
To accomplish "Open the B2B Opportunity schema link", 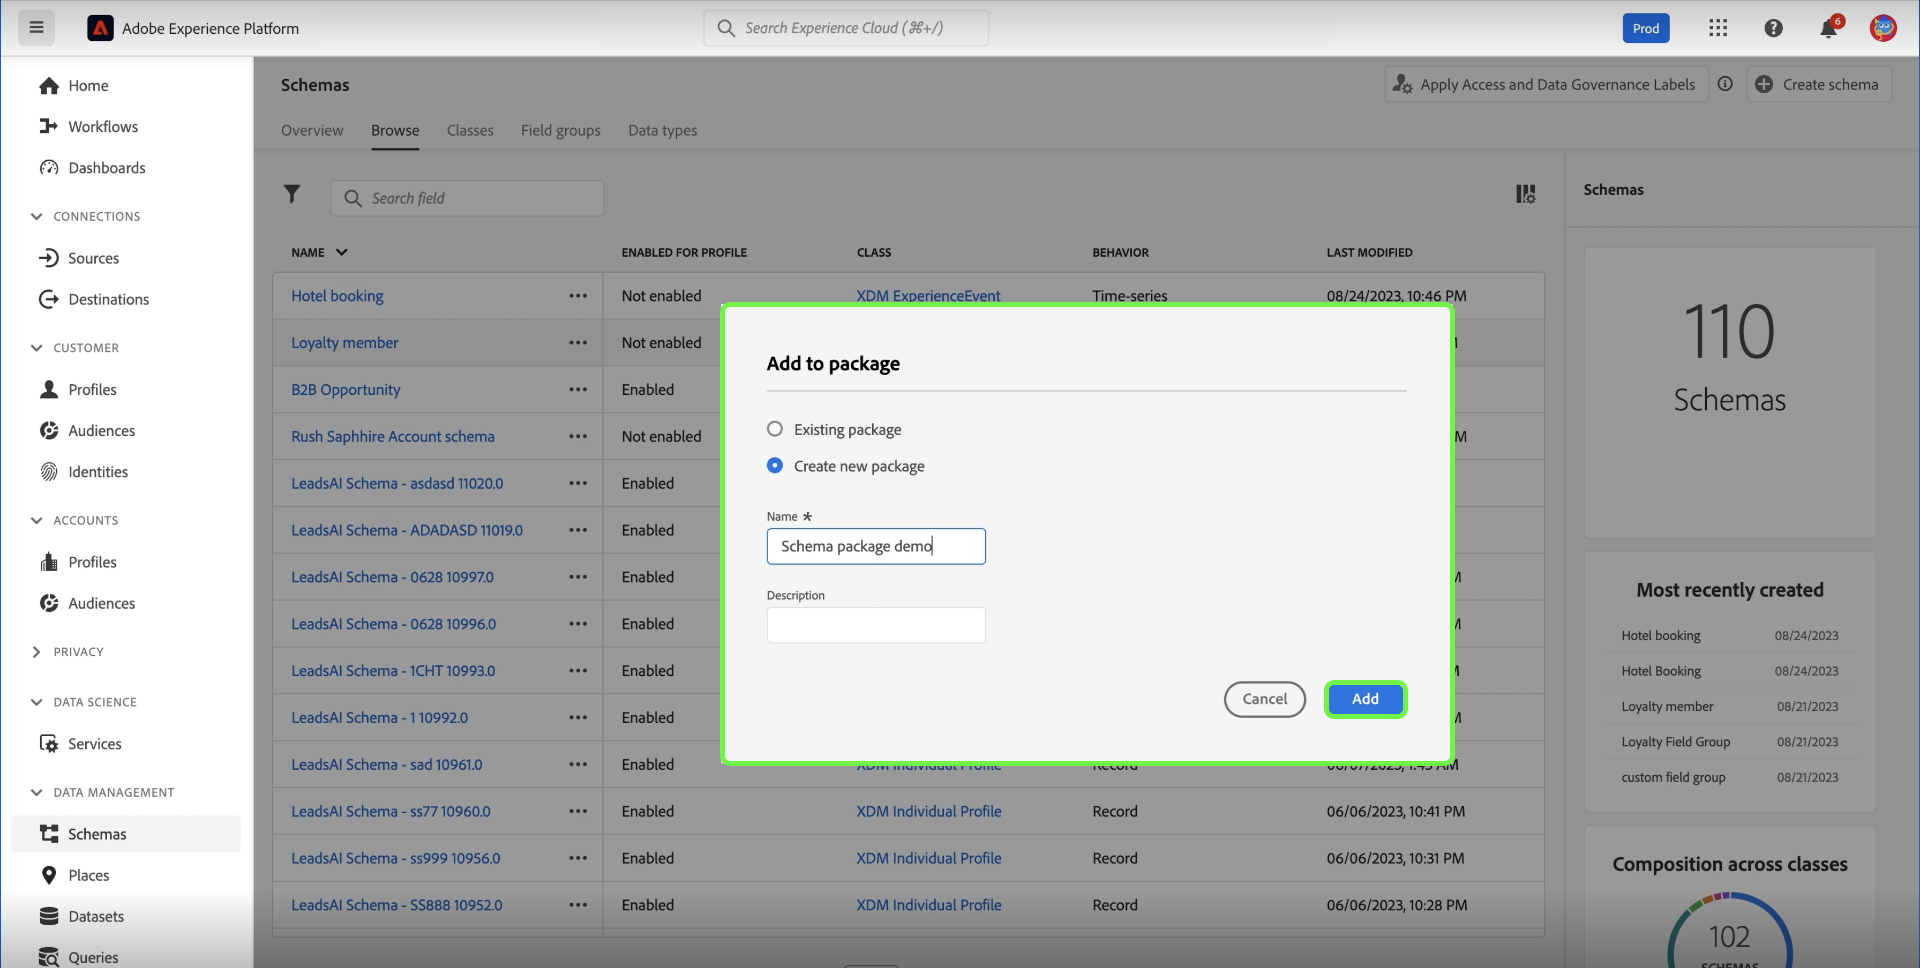I will point(346,390).
